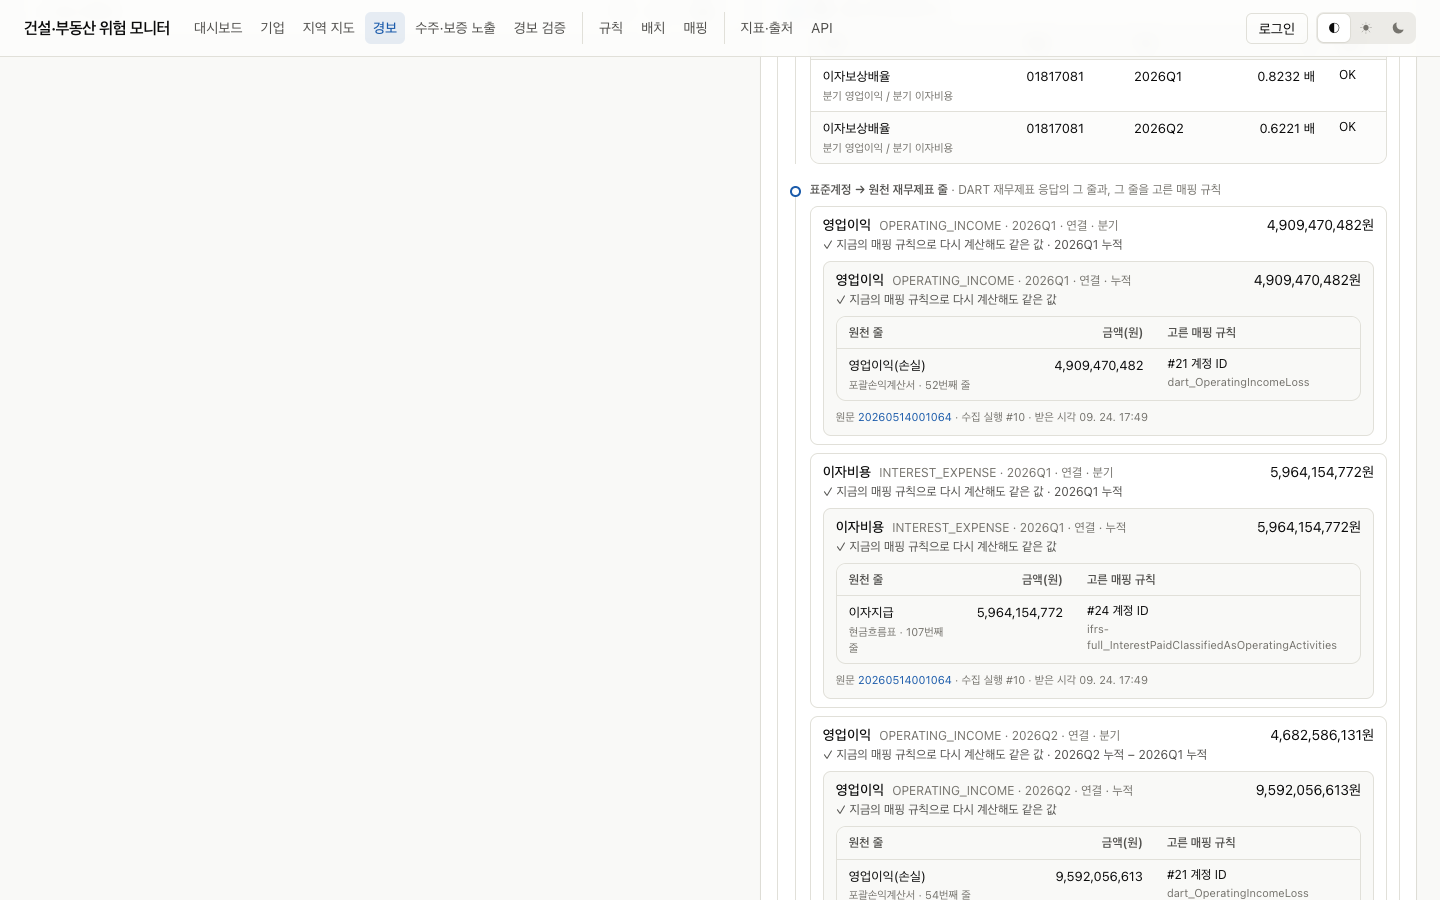This screenshot has width=1440, height=900.
Task: Switch to light theme sun icon
Action: point(1366,28)
